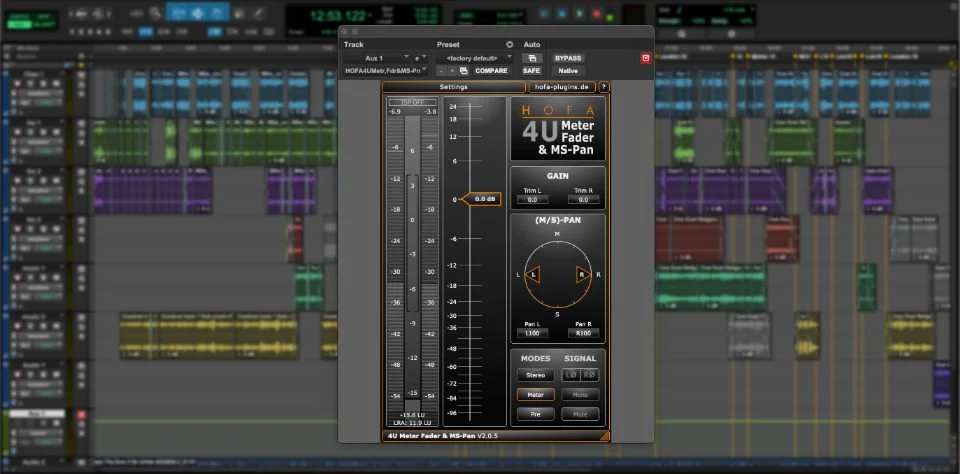Open the <factory default> preset dropdown
Viewport: 960px width, 474px height.
click(474, 58)
